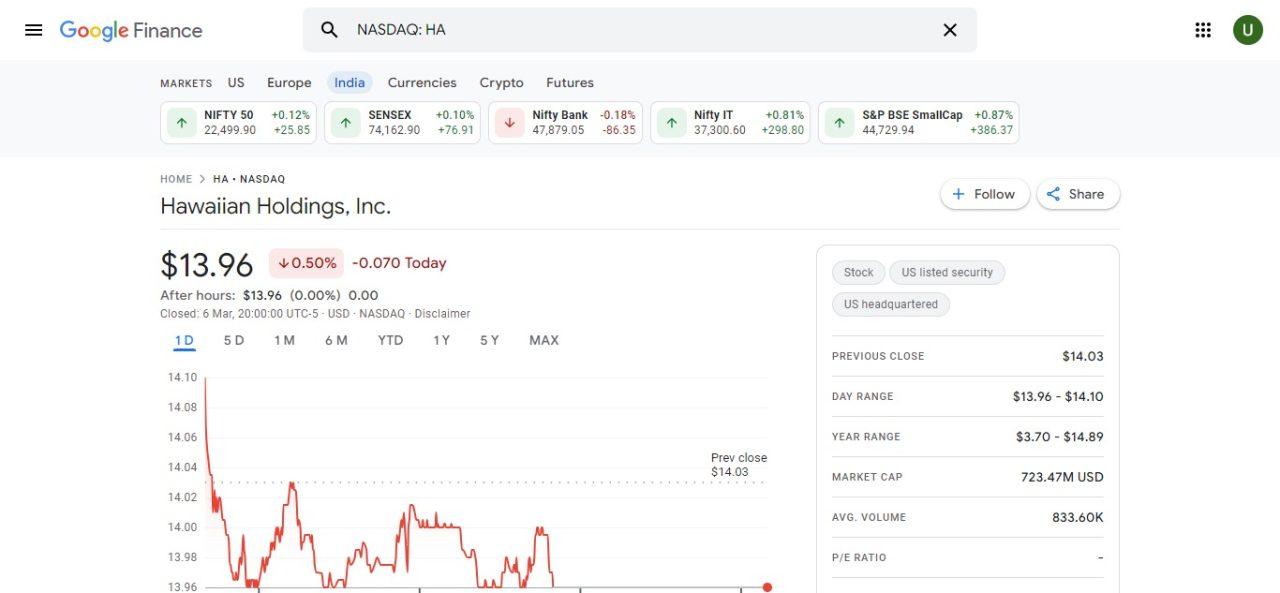Select the 1M chart range
Viewport: 1280px width, 593px height.
tap(284, 341)
